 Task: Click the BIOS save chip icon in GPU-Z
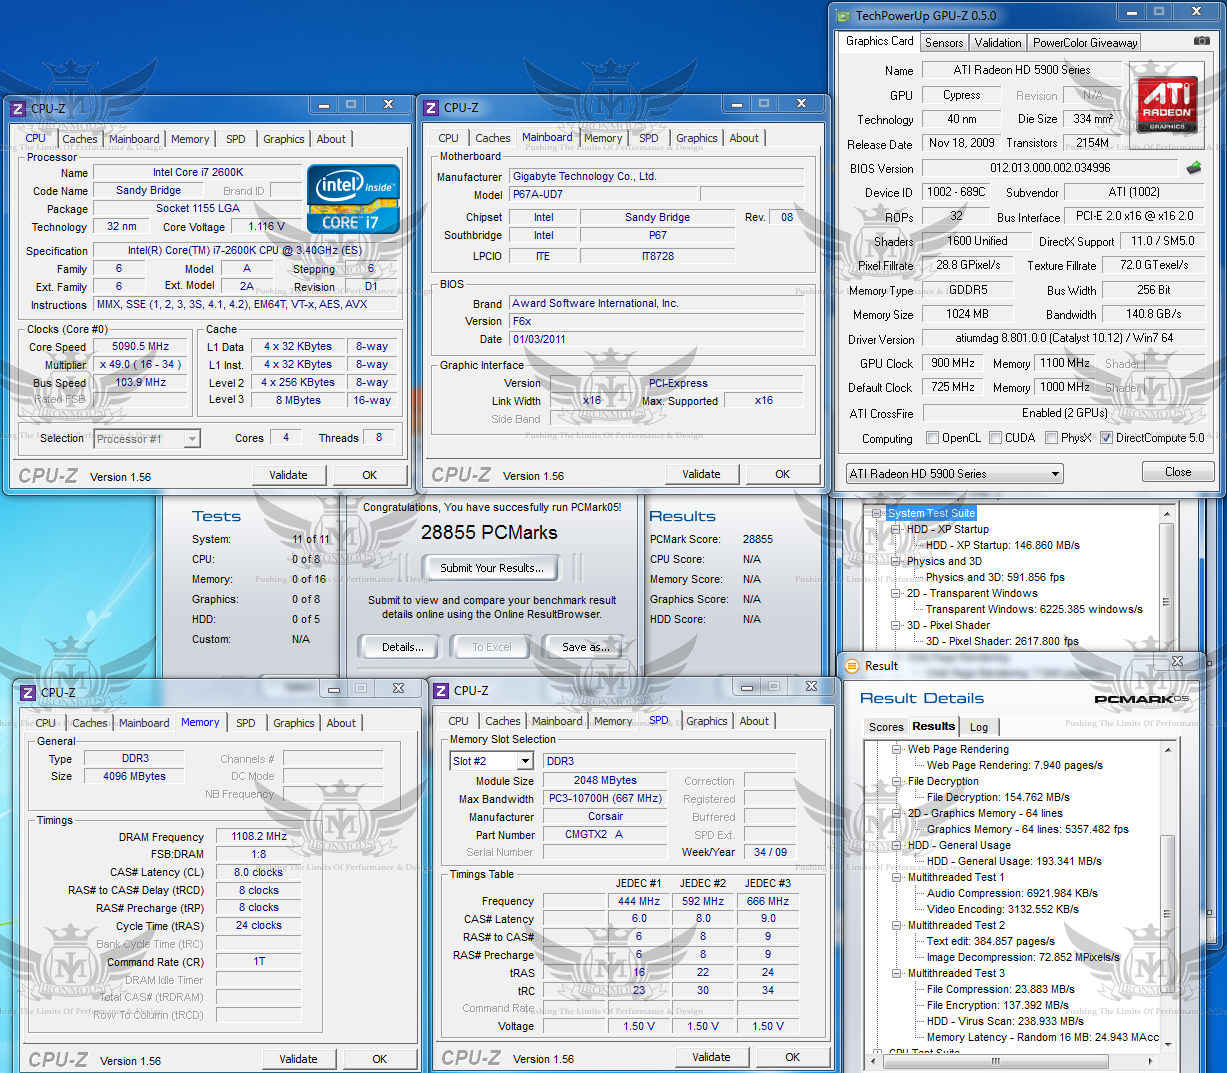point(1193,168)
